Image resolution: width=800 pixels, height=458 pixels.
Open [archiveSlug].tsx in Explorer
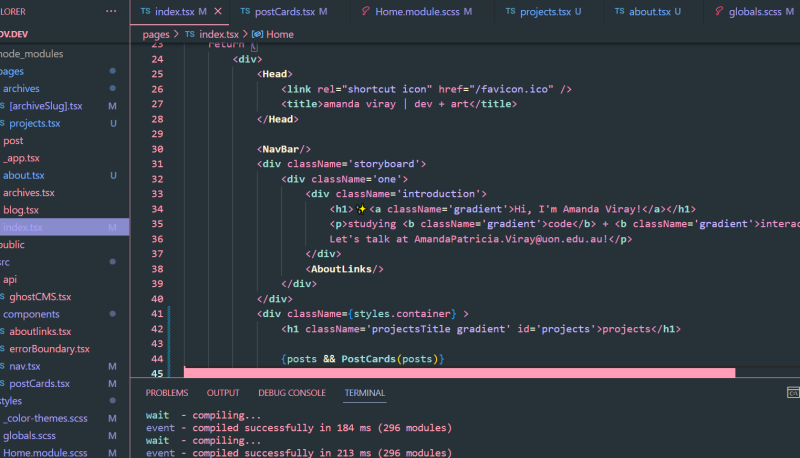45,106
